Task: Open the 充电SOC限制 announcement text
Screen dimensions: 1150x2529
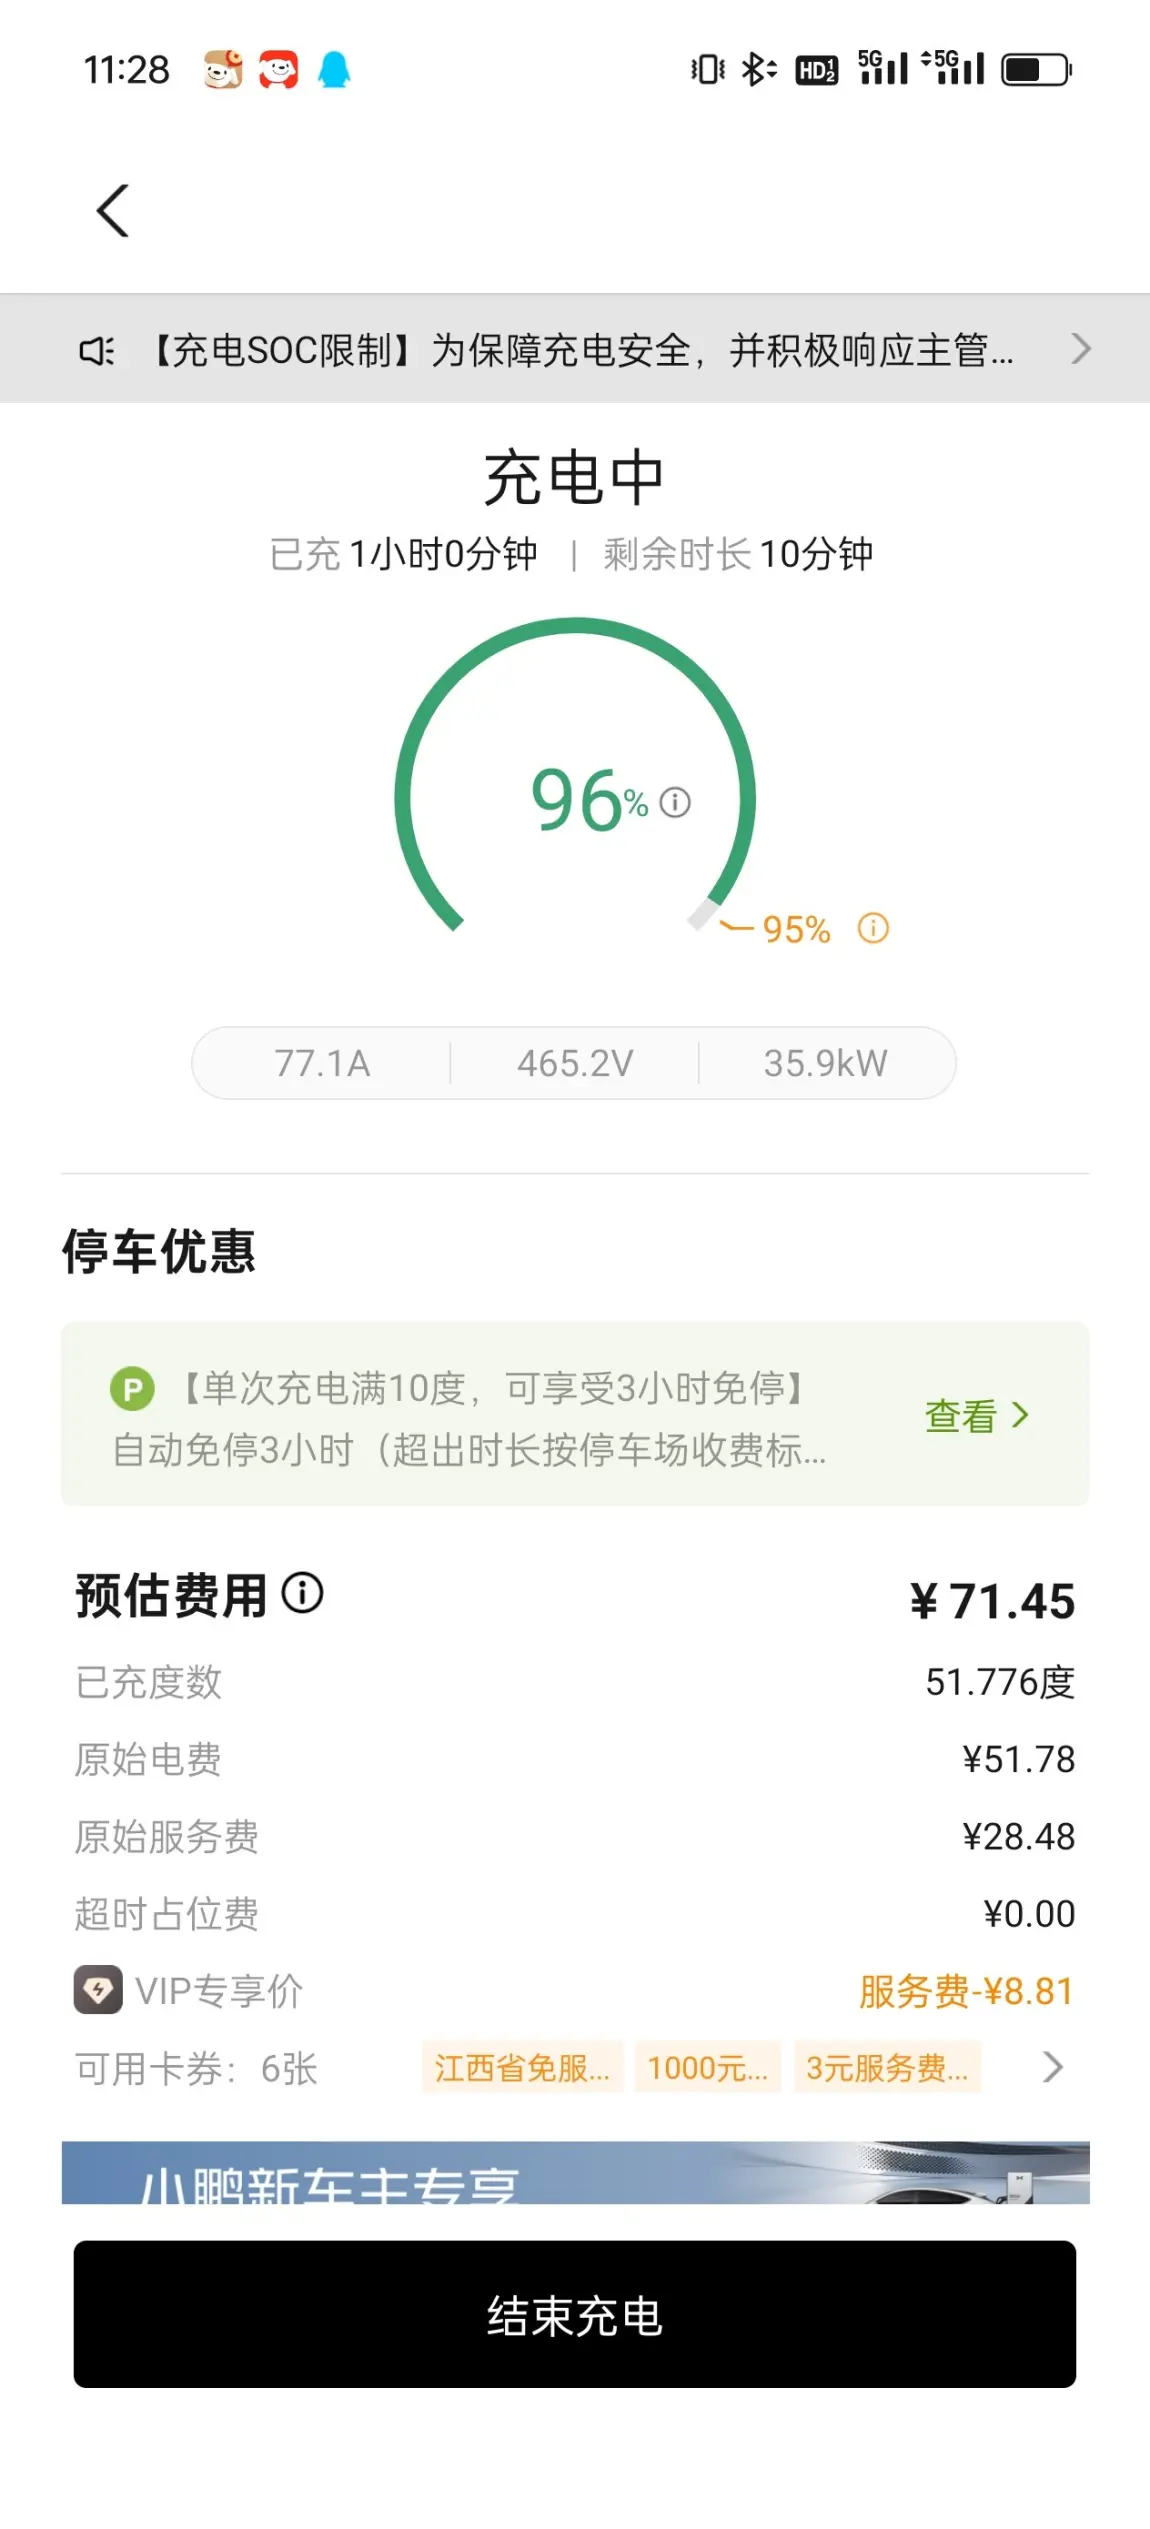Action: coord(582,351)
